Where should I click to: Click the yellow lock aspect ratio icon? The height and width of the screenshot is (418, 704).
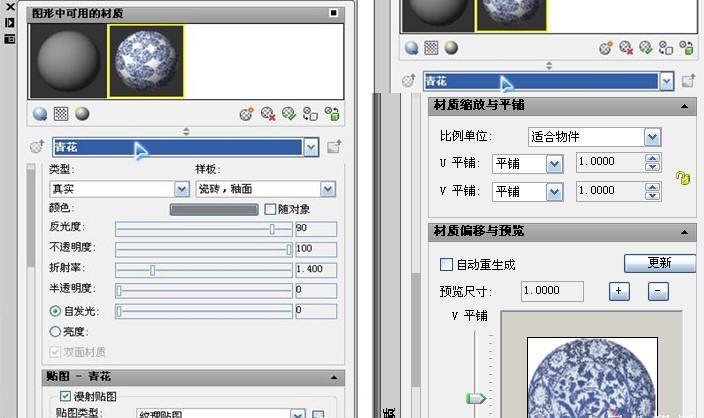click(683, 177)
